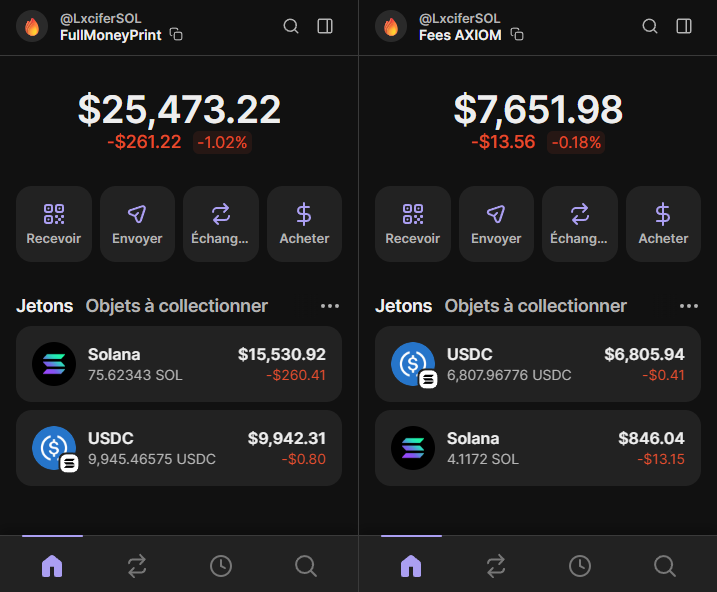The width and height of the screenshot is (717, 592).
Task: Click @LxciferSOL handle above FullMoneyPrint
Action: [101, 18]
